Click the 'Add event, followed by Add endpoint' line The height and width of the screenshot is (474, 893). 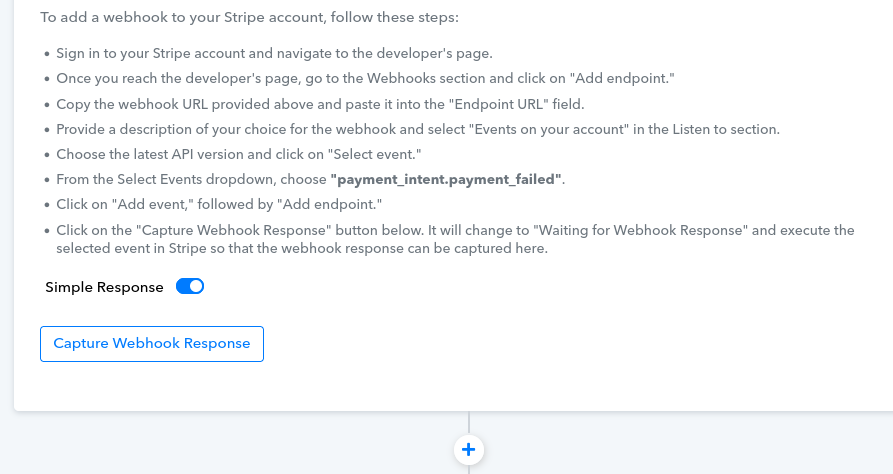(x=219, y=205)
